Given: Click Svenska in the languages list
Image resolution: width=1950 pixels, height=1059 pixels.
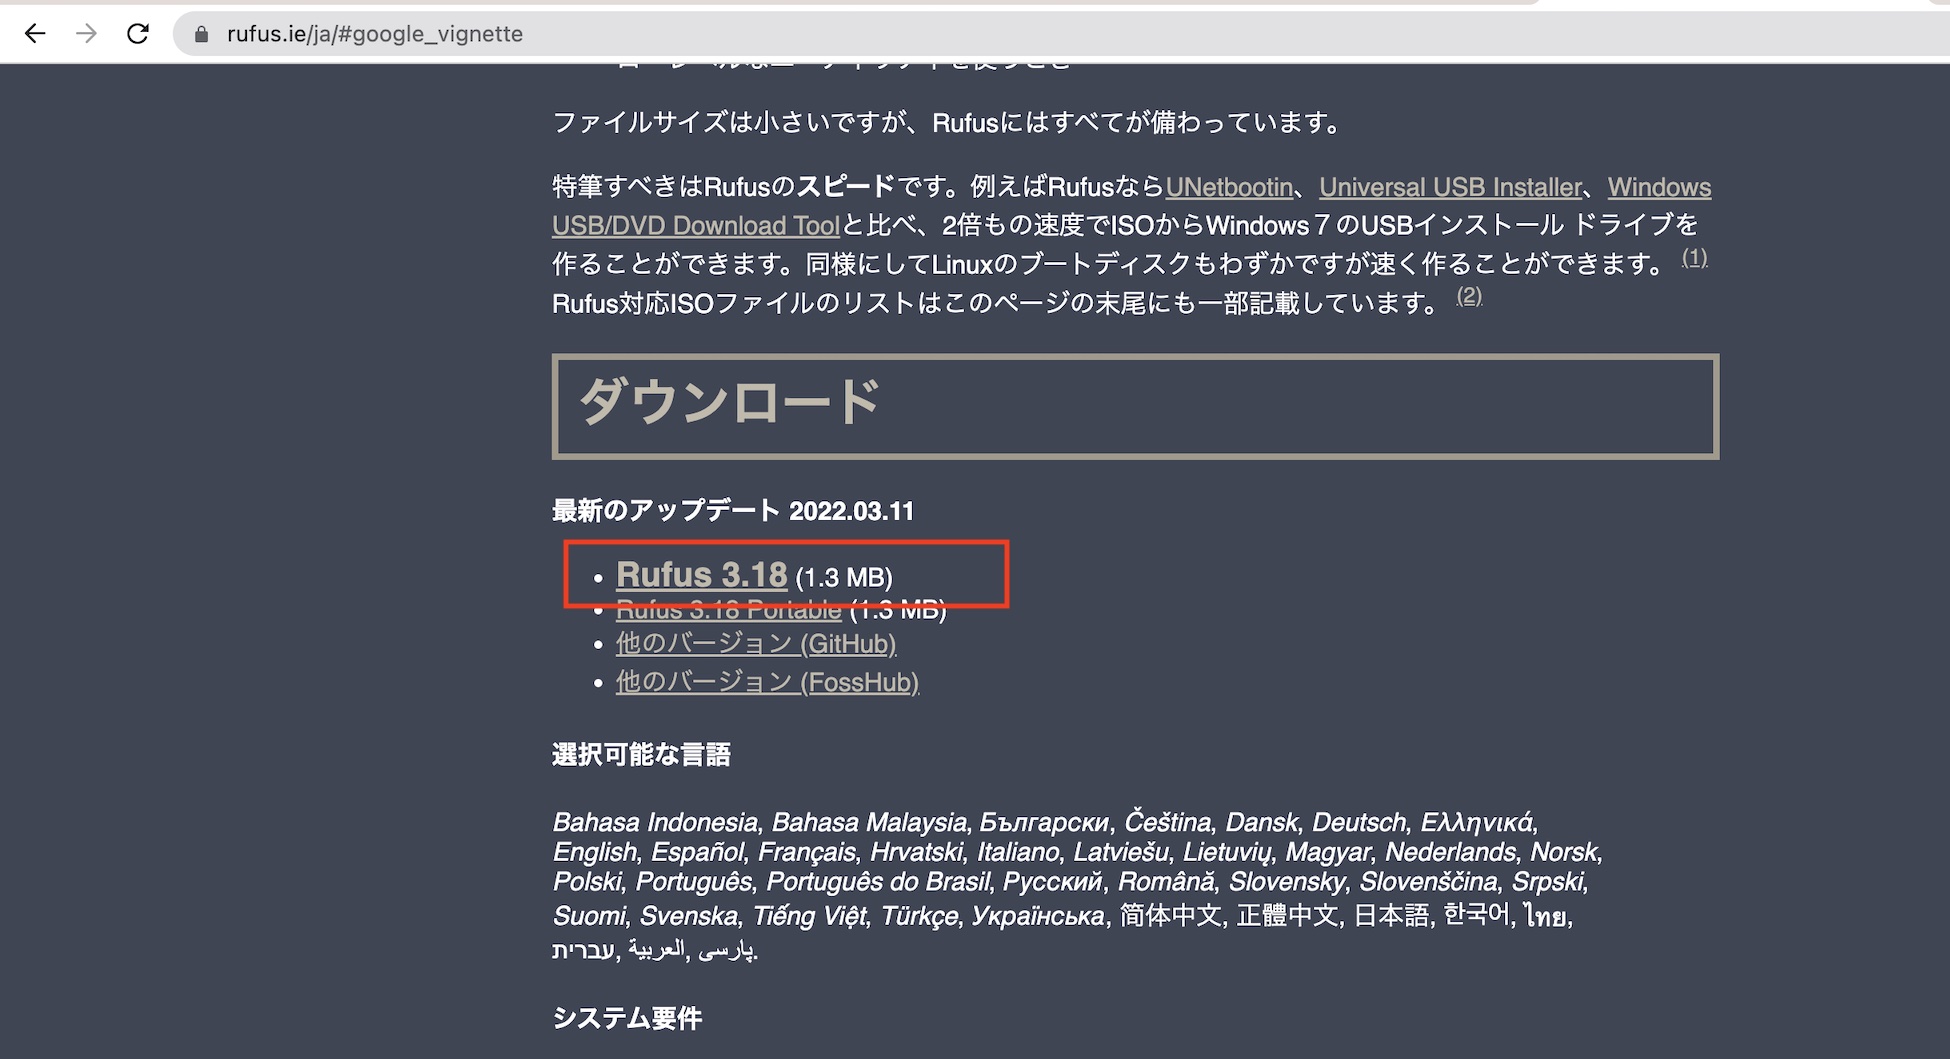Looking at the screenshot, I should click(689, 915).
